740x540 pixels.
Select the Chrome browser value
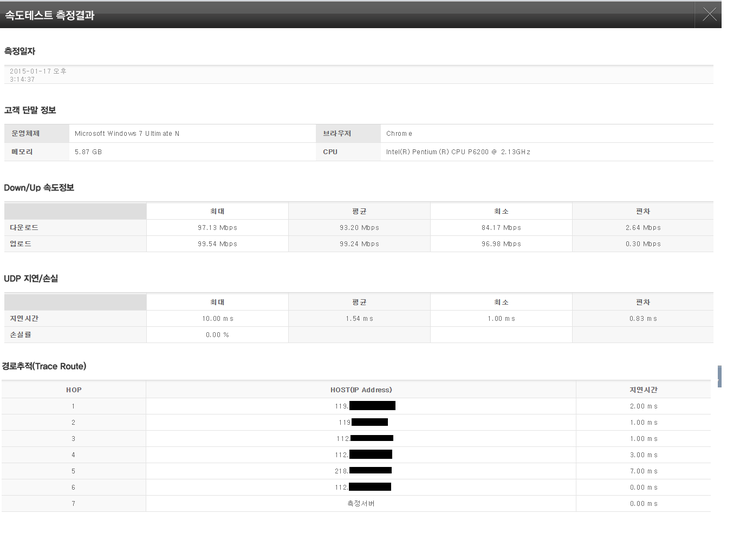point(399,134)
